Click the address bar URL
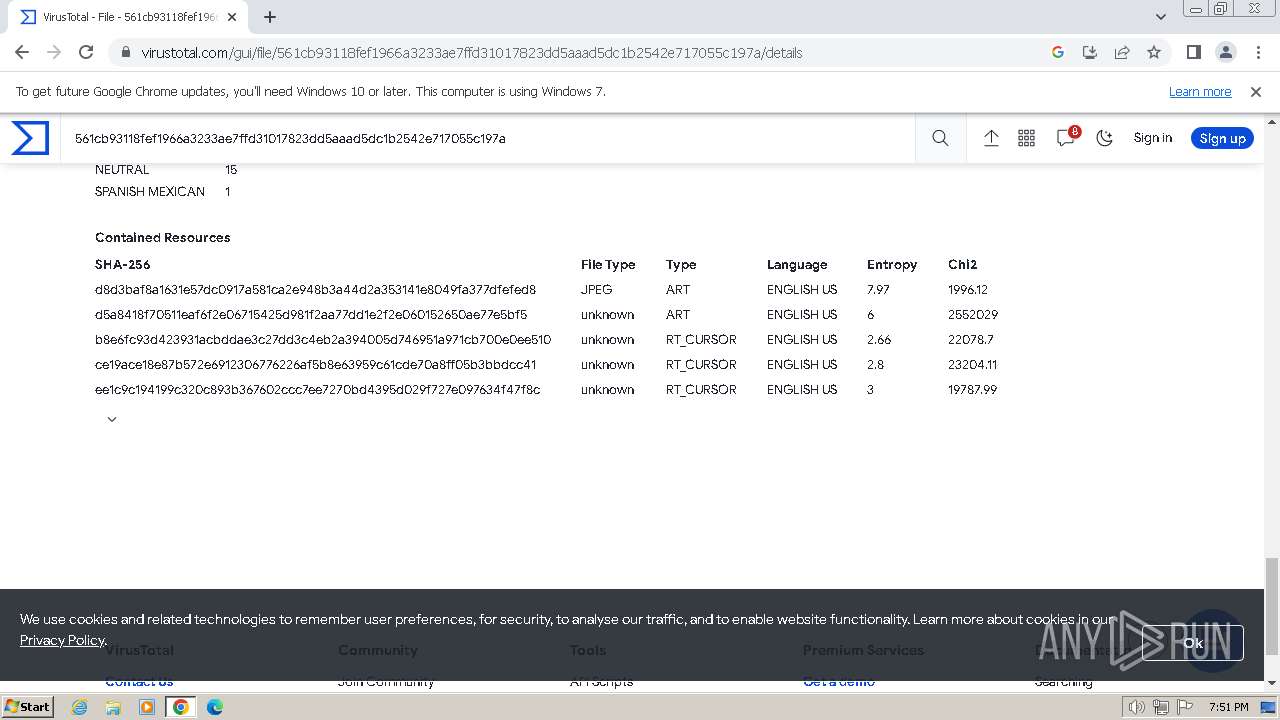This screenshot has height=720, width=1280. pos(472,53)
